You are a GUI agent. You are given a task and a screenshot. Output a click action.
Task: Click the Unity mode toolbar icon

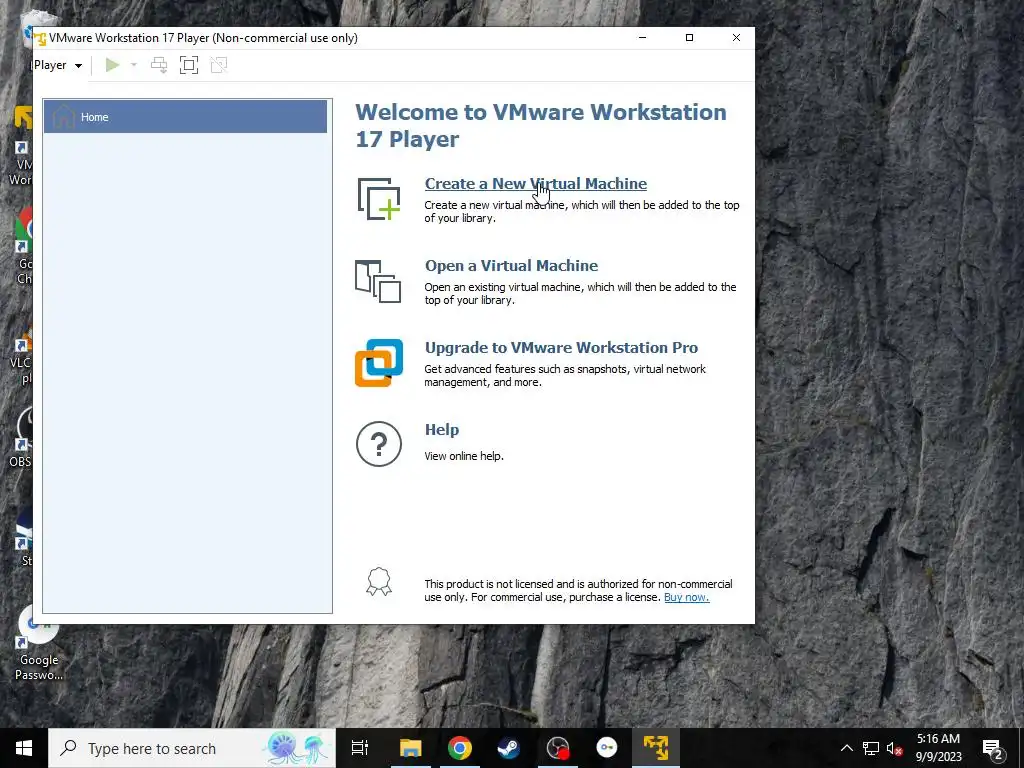(219, 65)
